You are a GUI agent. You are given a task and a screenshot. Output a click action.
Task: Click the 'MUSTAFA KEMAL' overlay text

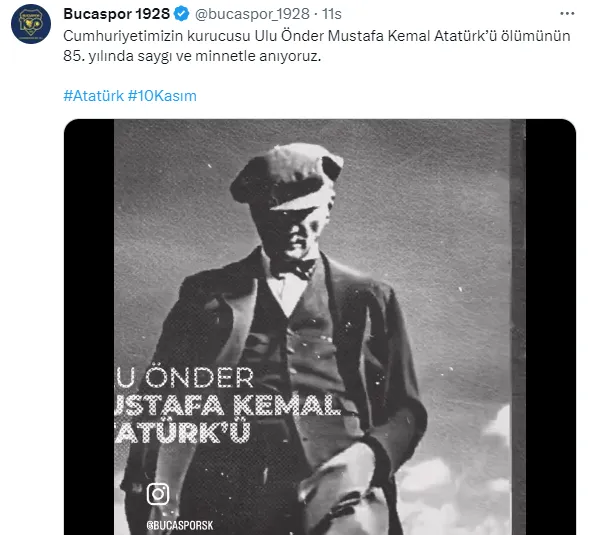tap(228, 405)
